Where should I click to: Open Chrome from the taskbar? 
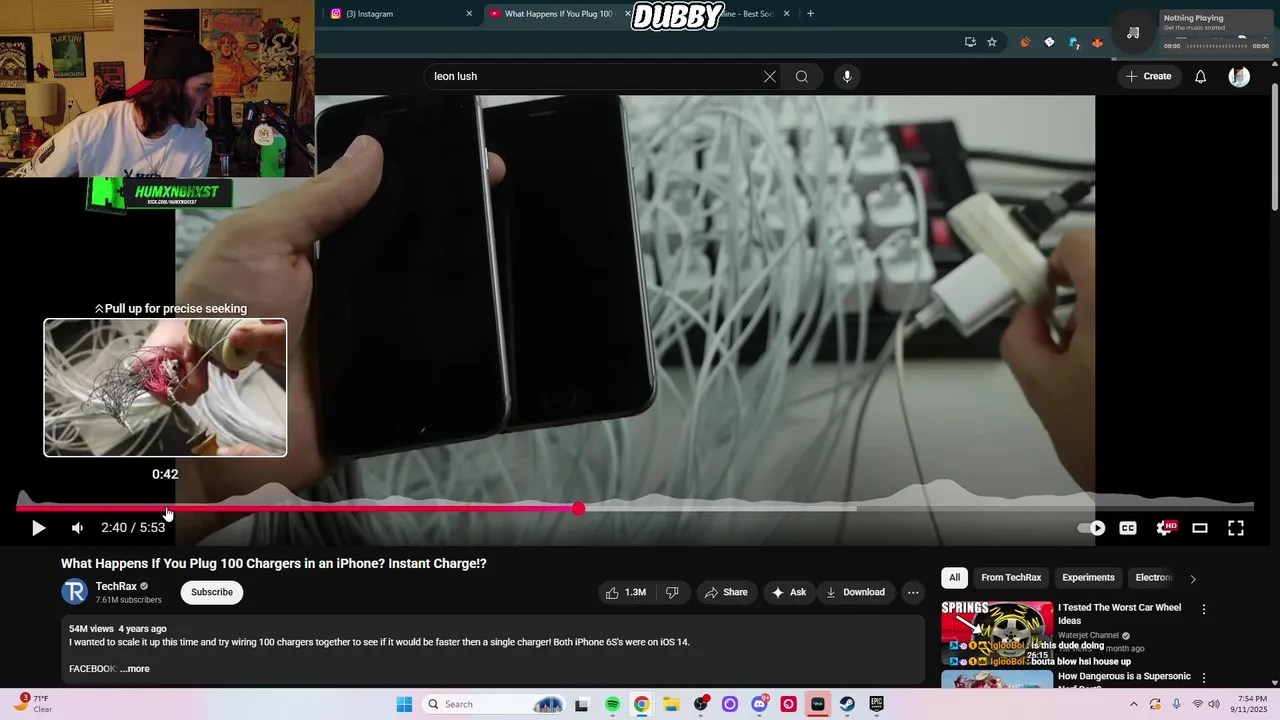point(641,704)
